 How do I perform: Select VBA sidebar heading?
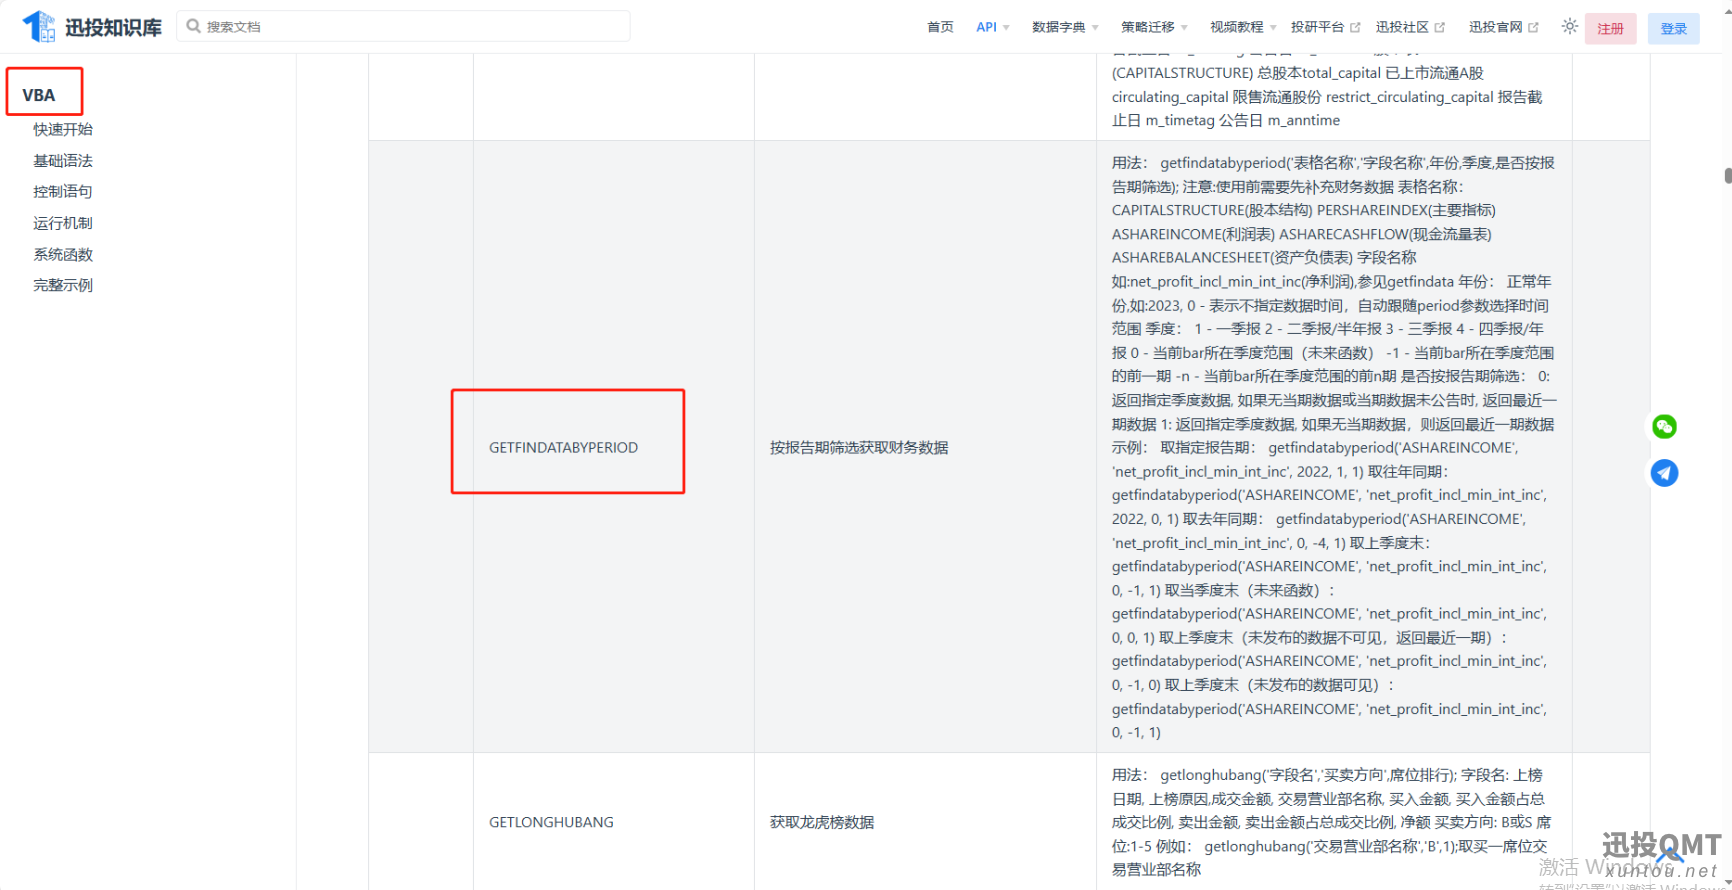pyautogui.click(x=39, y=95)
